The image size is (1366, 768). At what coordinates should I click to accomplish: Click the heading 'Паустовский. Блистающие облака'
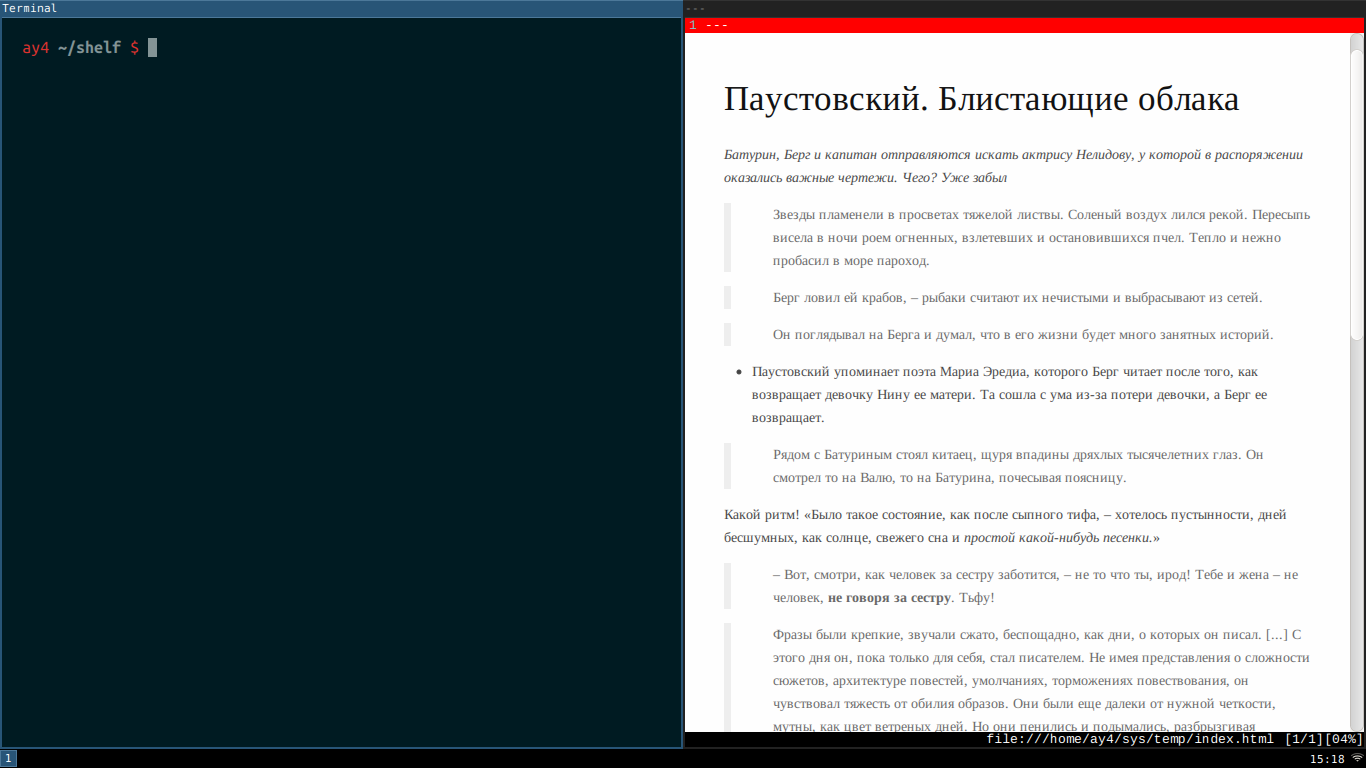[x=981, y=99]
